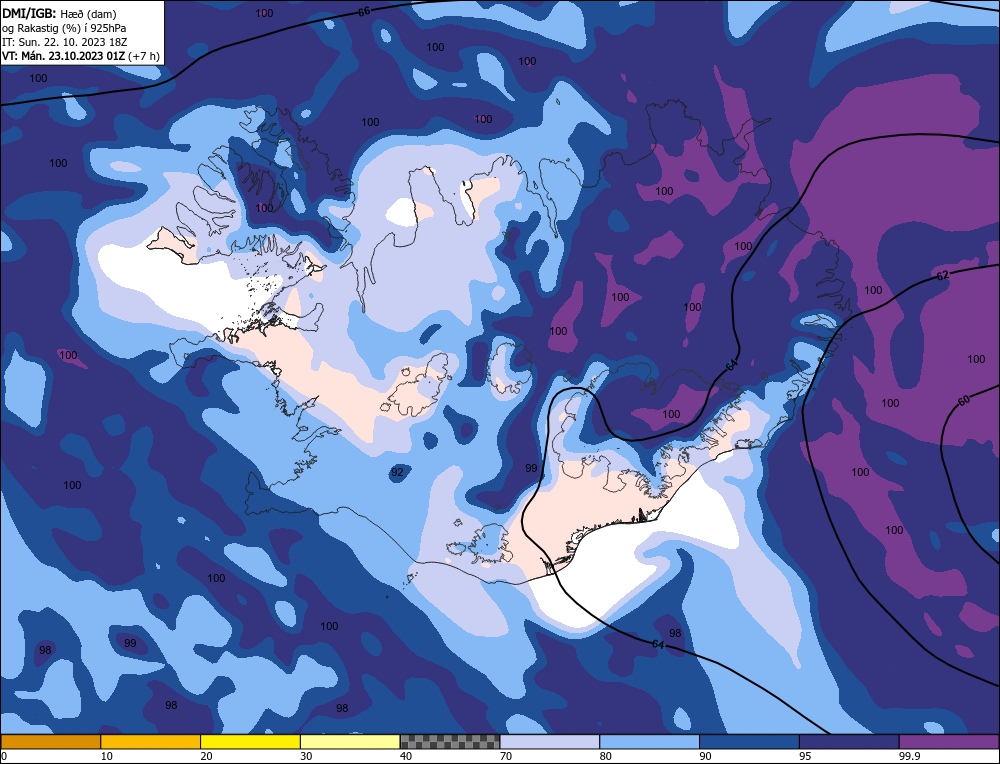Image resolution: width=1000 pixels, height=764 pixels.
Task: Click the '62' contour line label
Action: pyautogui.click(x=943, y=275)
